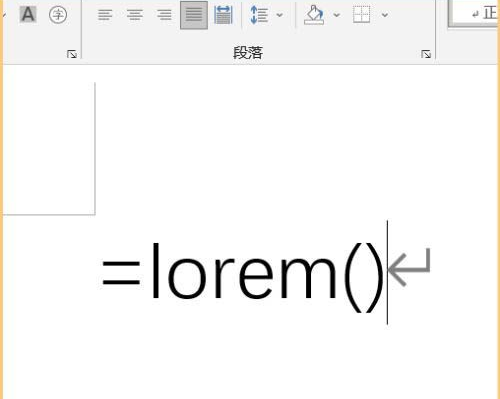The width and height of the screenshot is (500, 399).
Task: Toggle justify alignment
Action: click(x=194, y=15)
